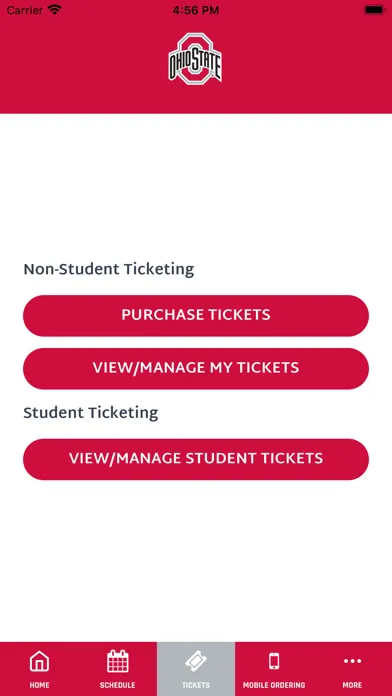Open View/Manage Student Tickets
Image resolution: width=392 pixels, height=696 pixels.
(196, 459)
